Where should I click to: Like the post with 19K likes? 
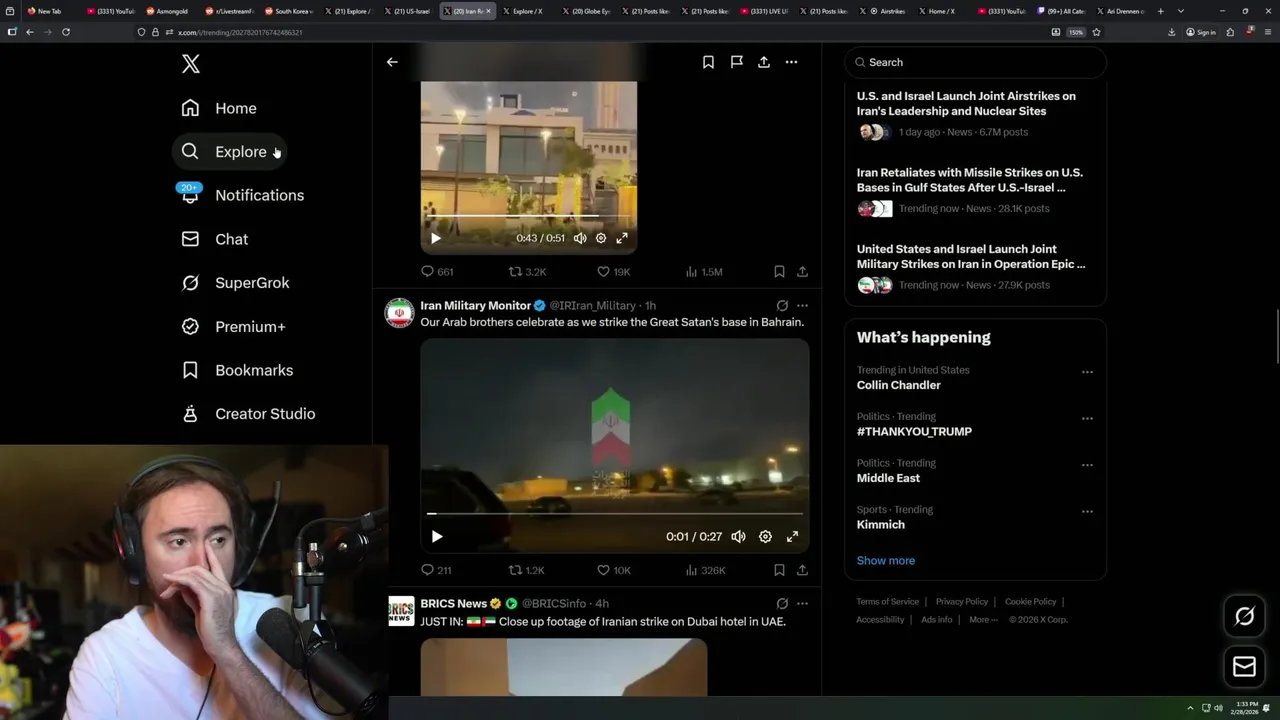(x=613, y=271)
